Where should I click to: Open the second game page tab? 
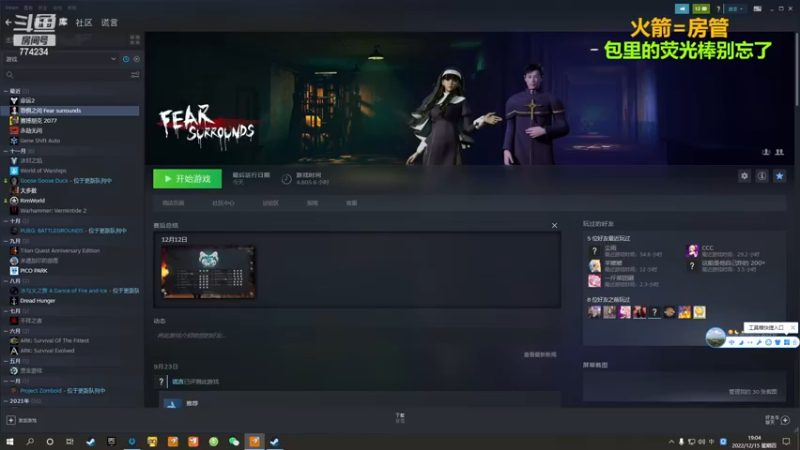[x=223, y=203]
